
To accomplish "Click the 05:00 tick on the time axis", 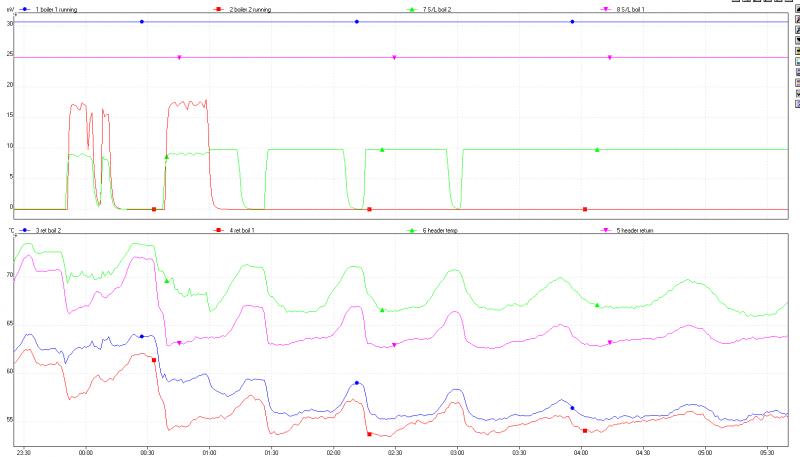I will [x=704, y=452].
